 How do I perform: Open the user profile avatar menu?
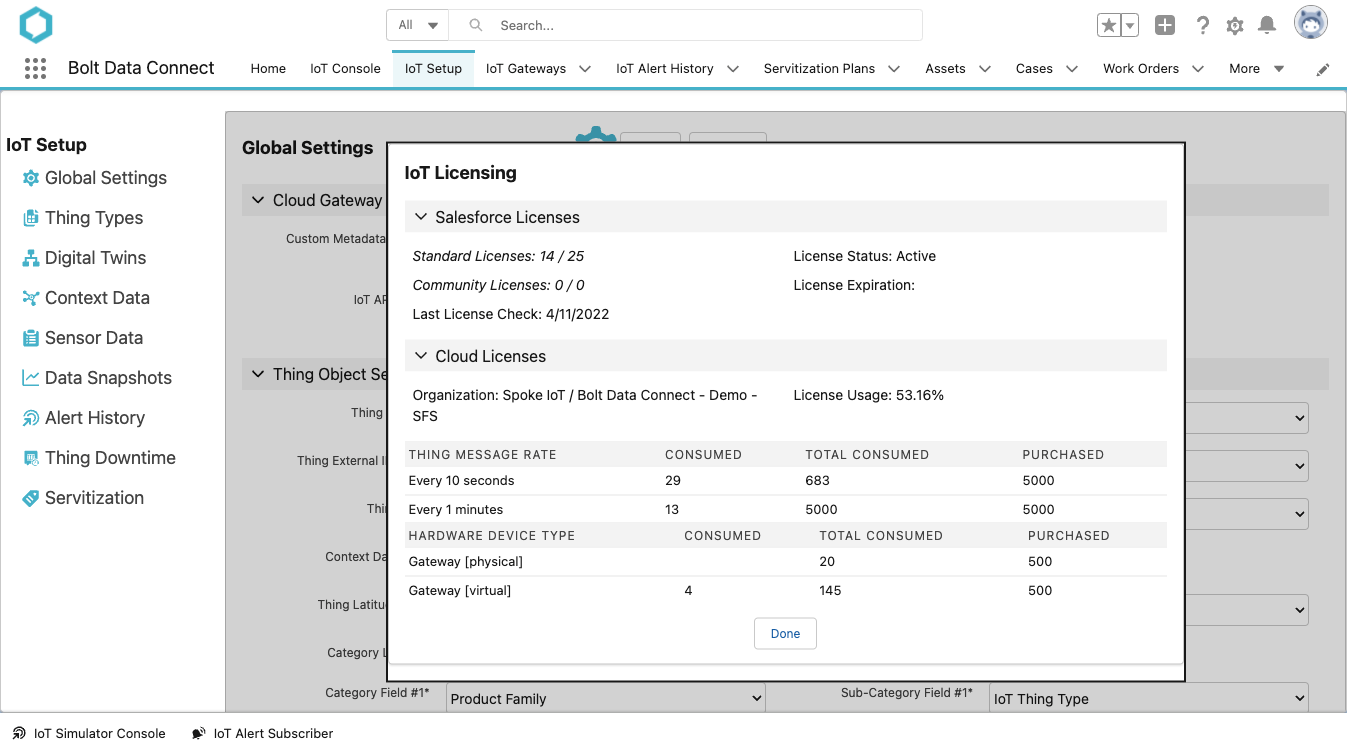pyautogui.click(x=1311, y=23)
